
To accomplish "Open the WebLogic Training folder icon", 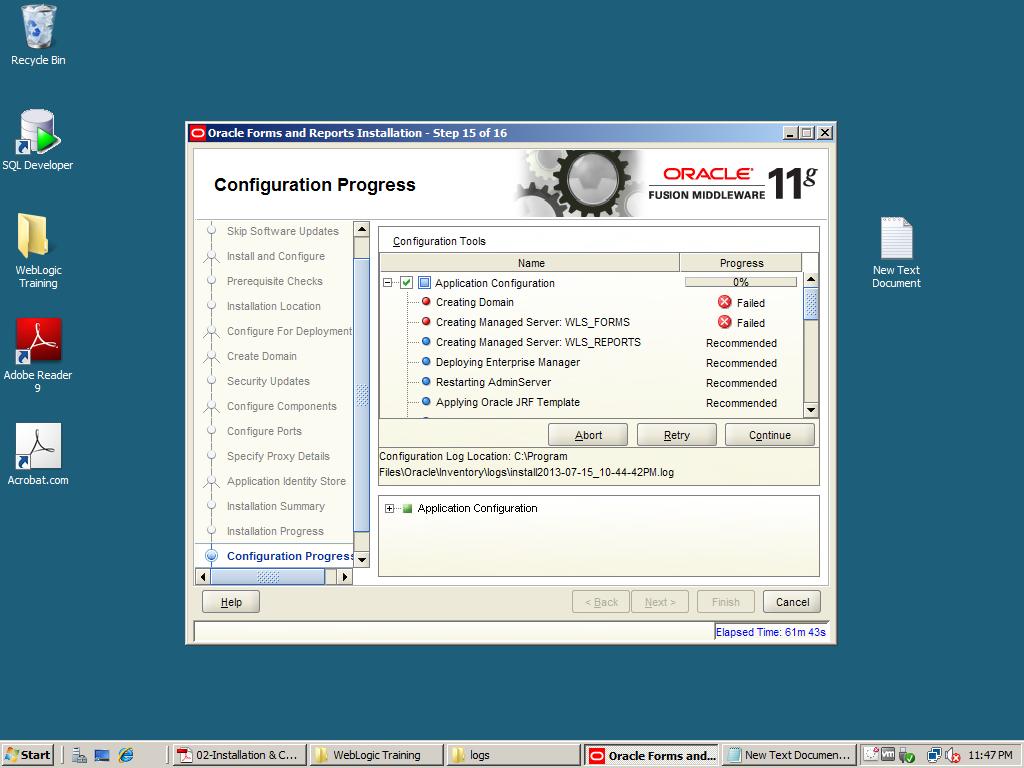I will [37, 238].
